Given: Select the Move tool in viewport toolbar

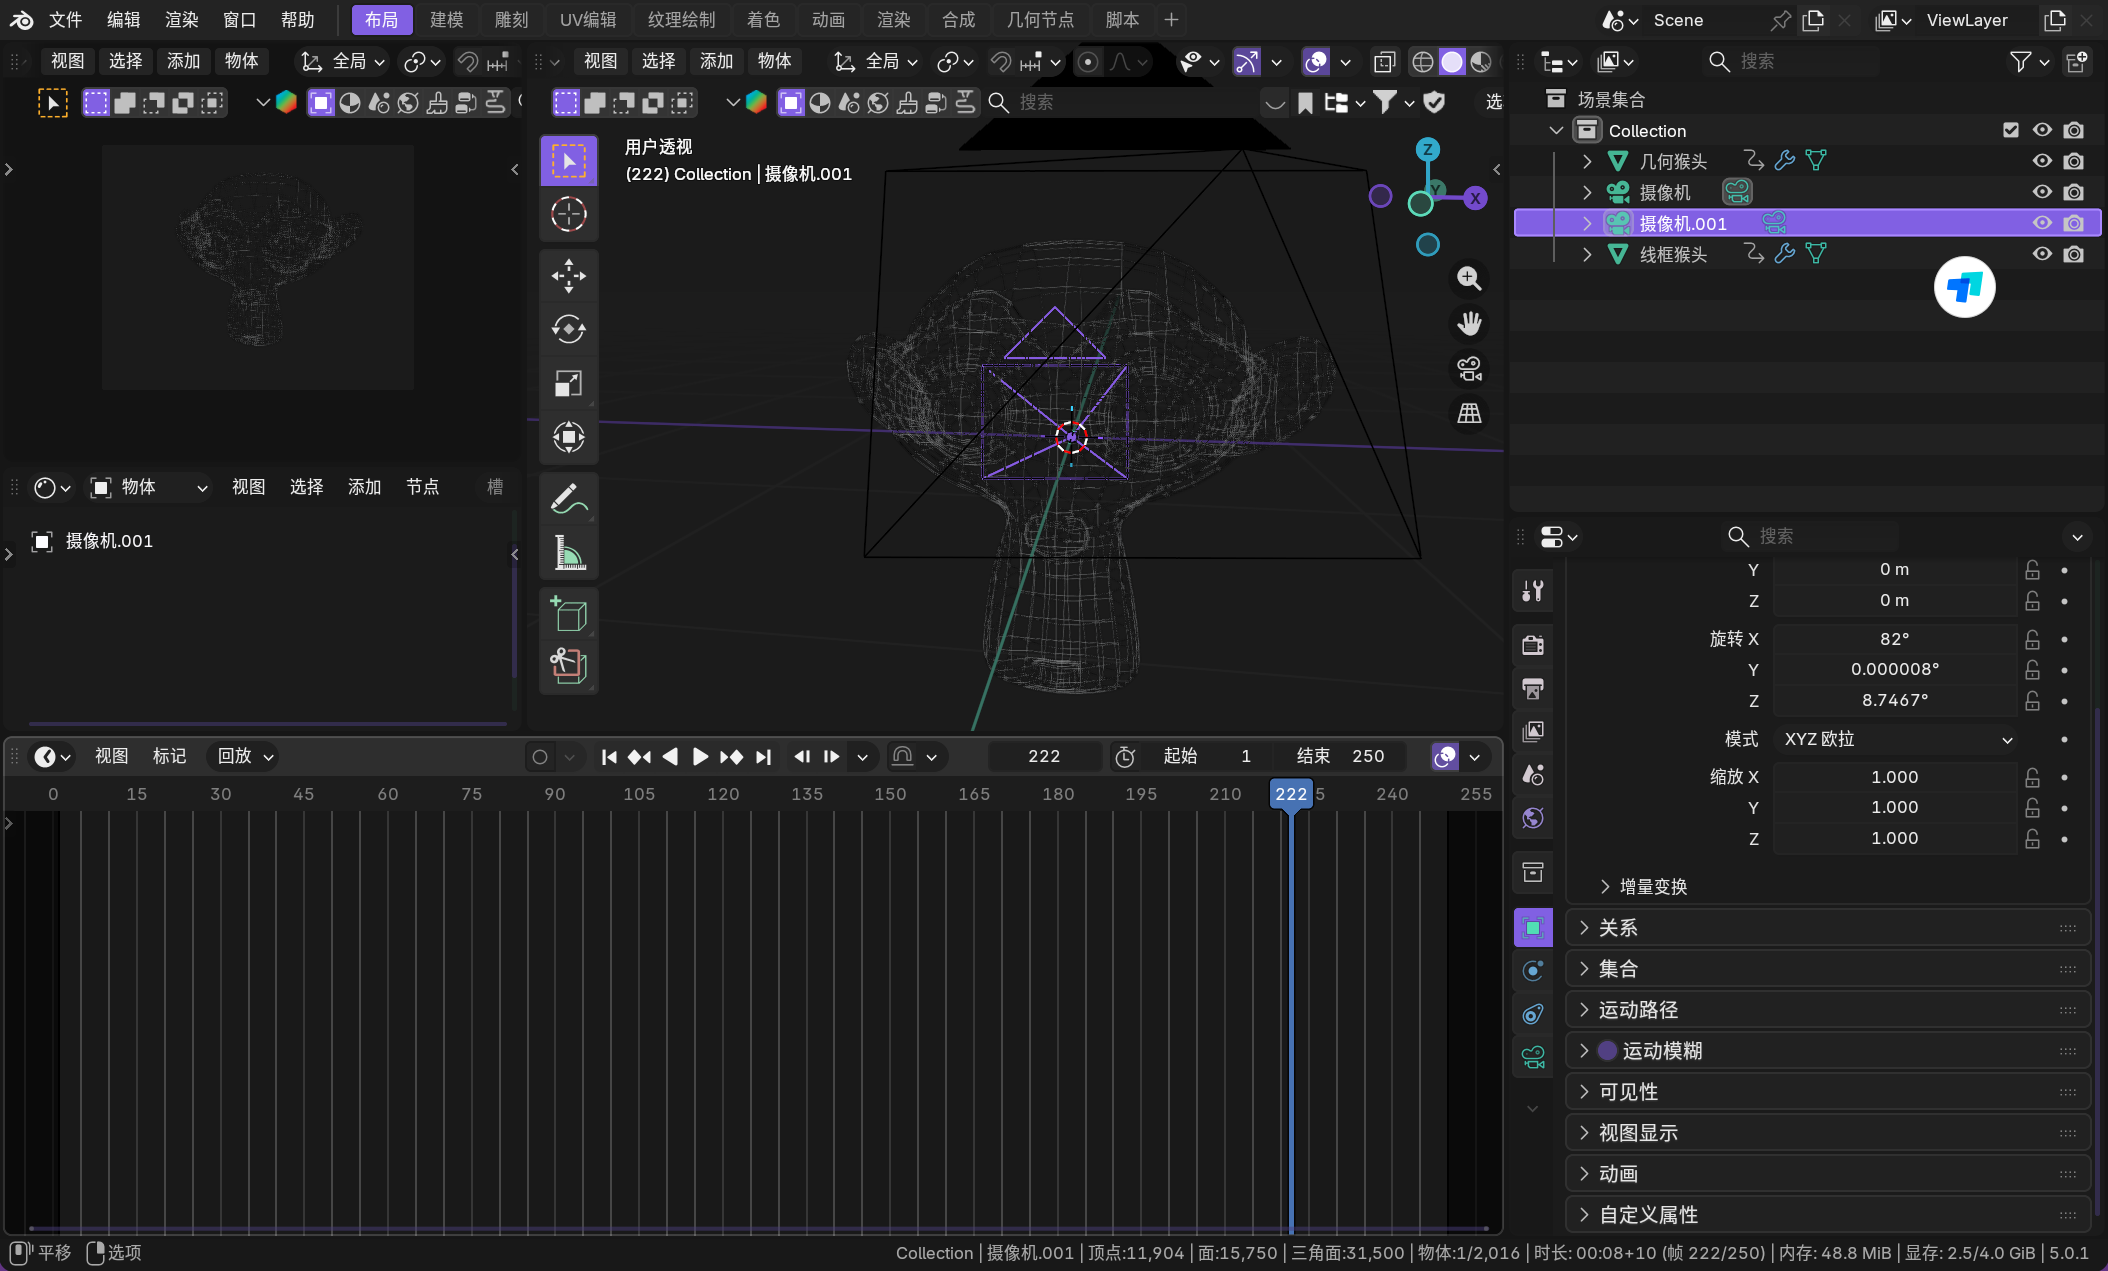Looking at the screenshot, I should 568,276.
